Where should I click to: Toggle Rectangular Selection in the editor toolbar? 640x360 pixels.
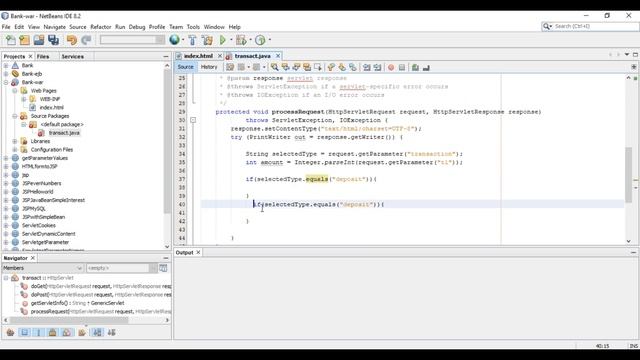point(318,67)
